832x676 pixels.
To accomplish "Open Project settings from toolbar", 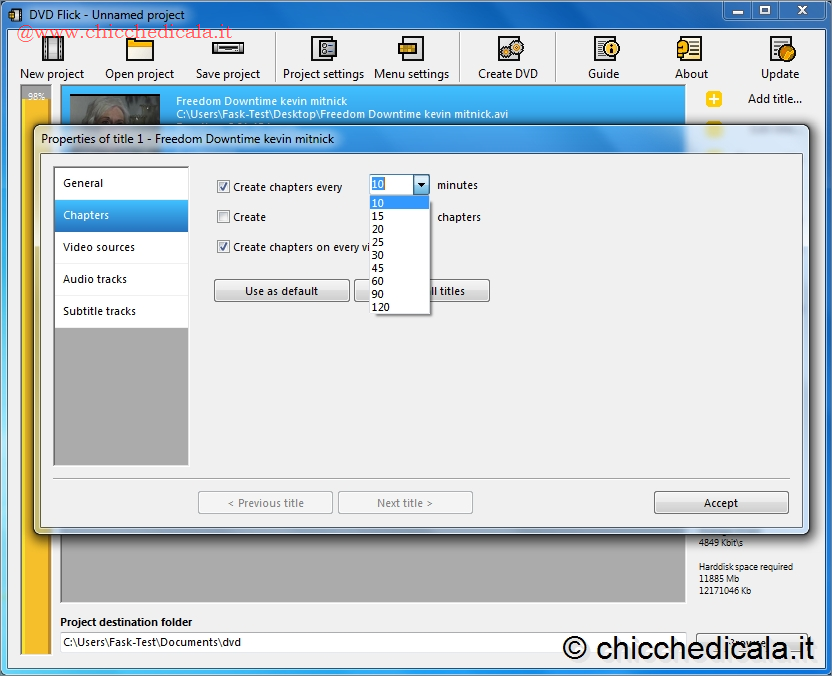I will (323, 50).
